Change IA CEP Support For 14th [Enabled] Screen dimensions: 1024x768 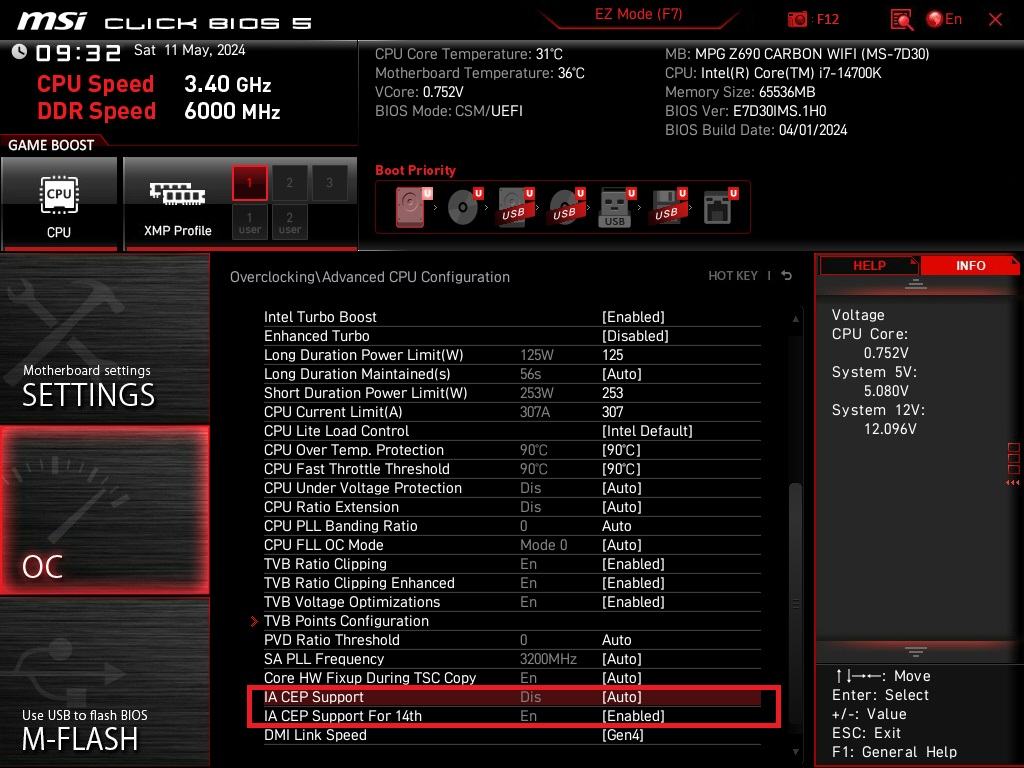click(x=633, y=716)
